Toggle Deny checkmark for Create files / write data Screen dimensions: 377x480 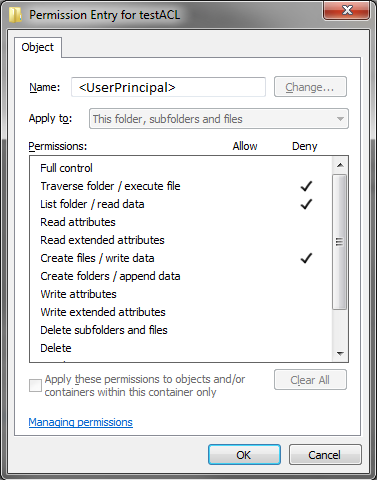click(306, 258)
